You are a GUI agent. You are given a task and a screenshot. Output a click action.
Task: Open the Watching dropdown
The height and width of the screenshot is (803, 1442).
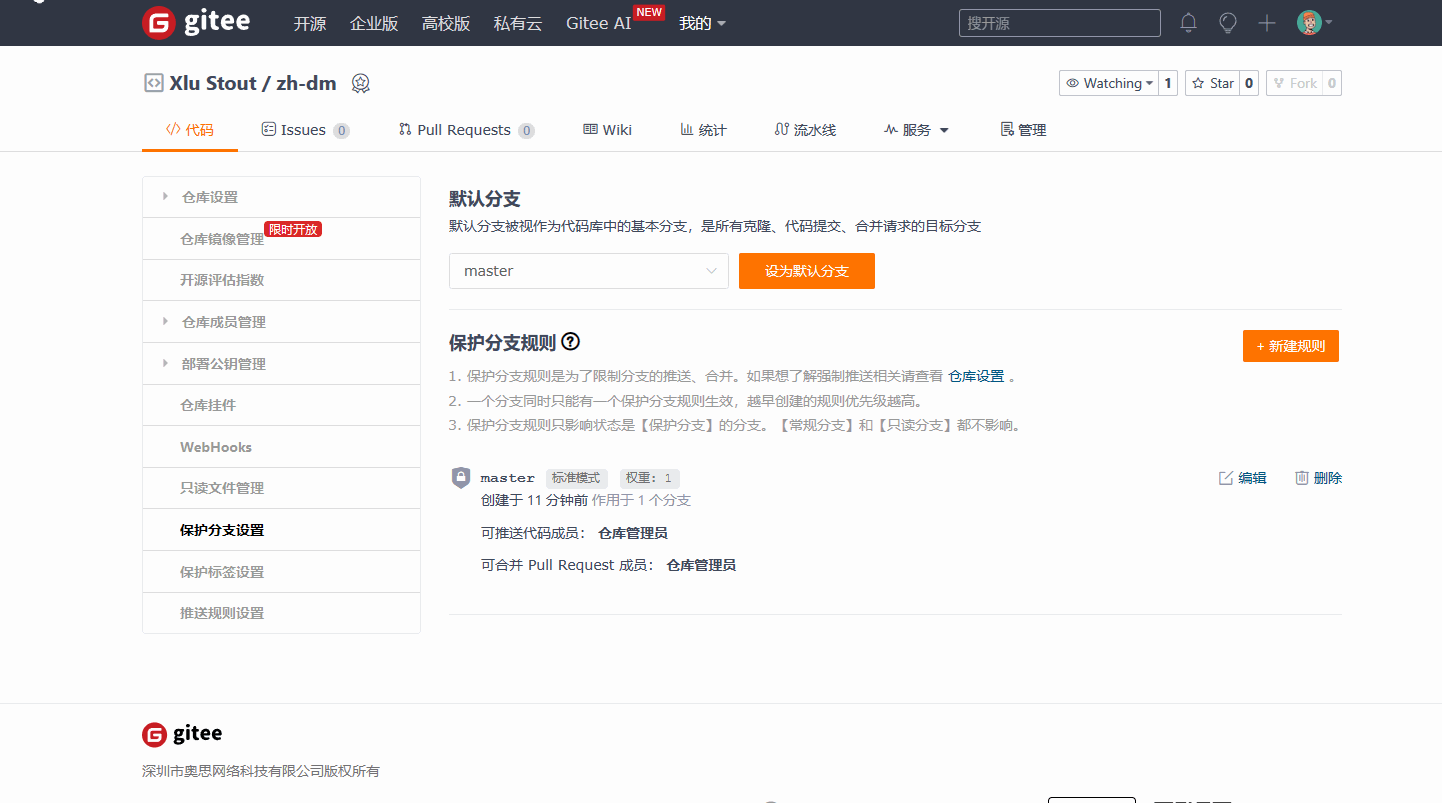click(1109, 83)
